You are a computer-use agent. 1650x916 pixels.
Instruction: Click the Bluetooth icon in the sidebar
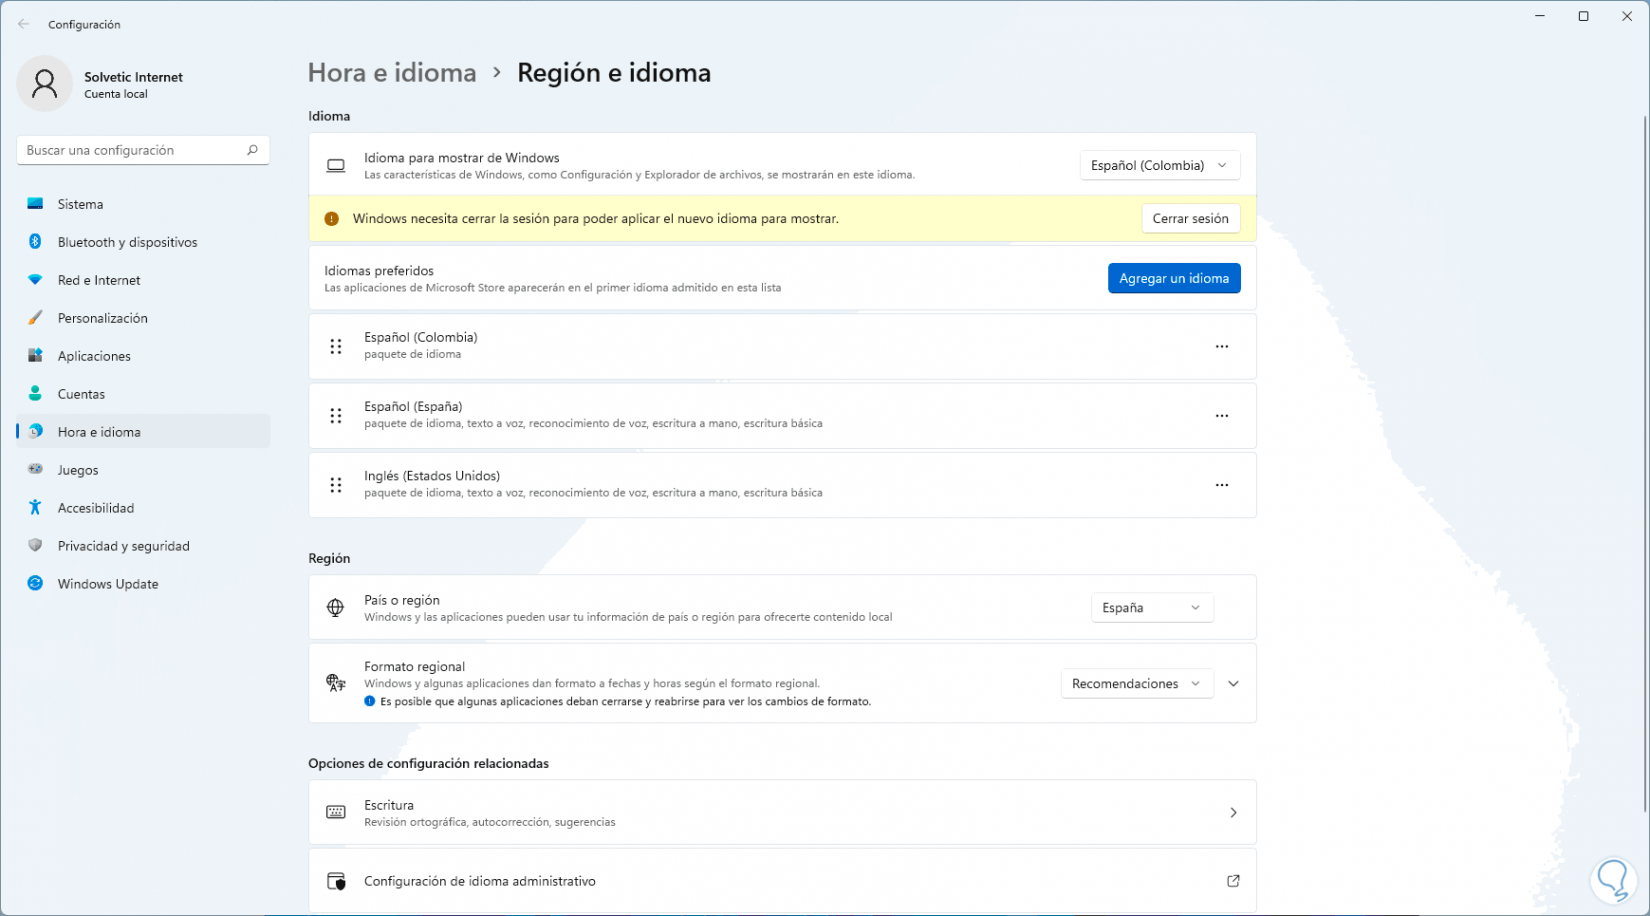tap(35, 242)
